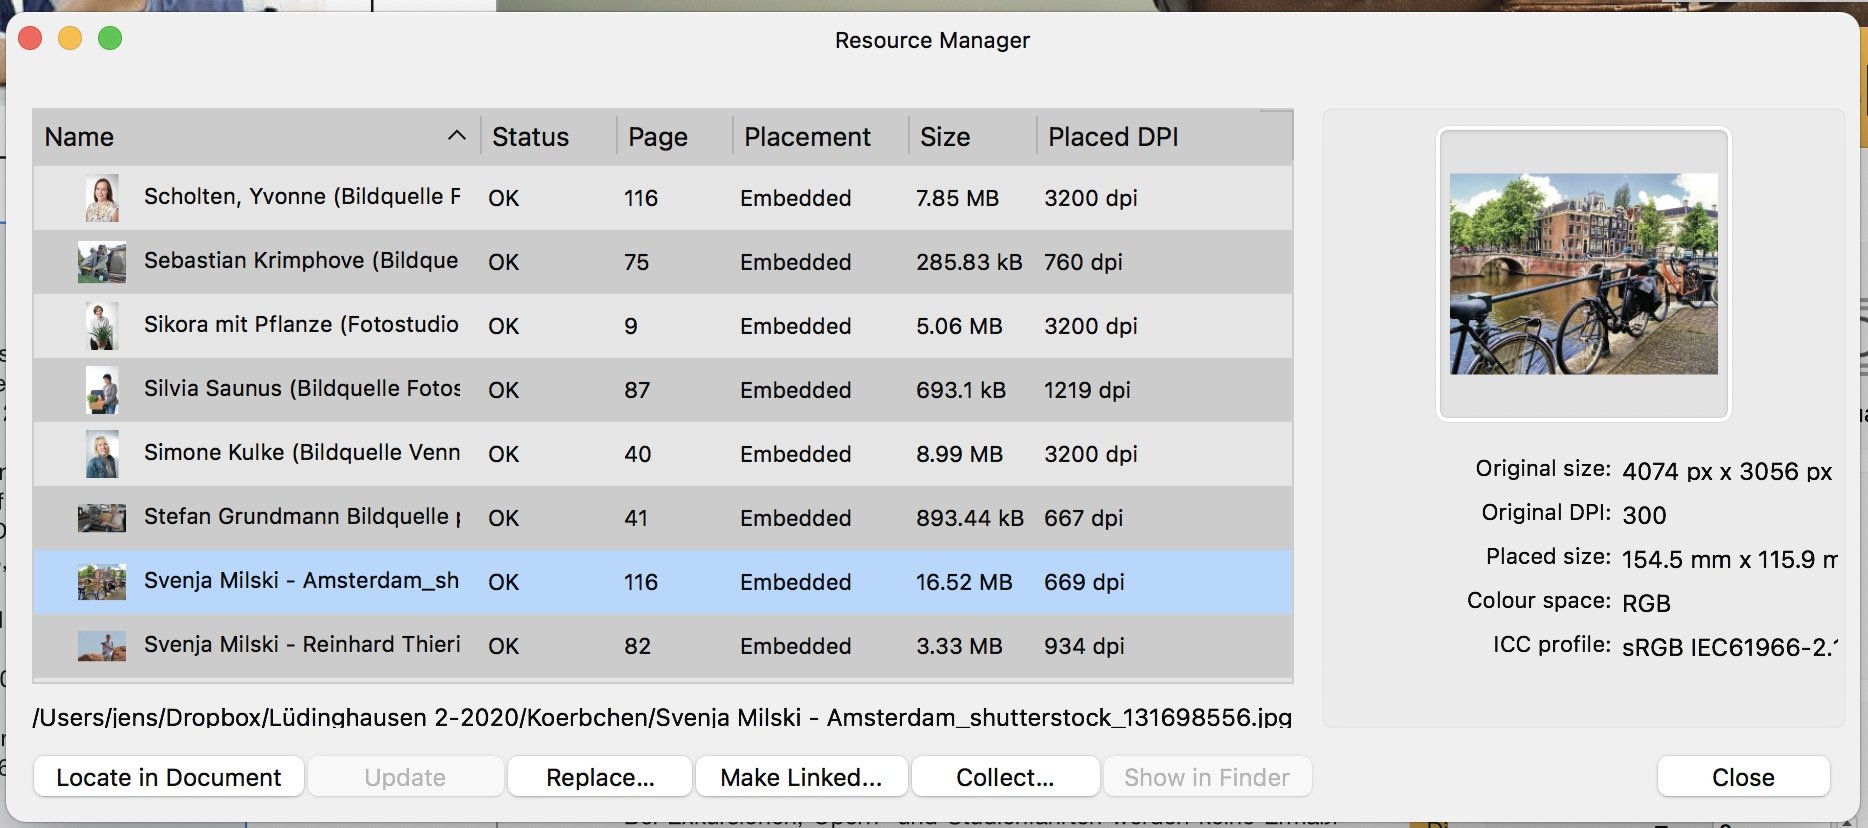Image resolution: width=1868 pixels, height=828 pixels.
Task: Sort by the Placement column header
Action: [821, 137]
